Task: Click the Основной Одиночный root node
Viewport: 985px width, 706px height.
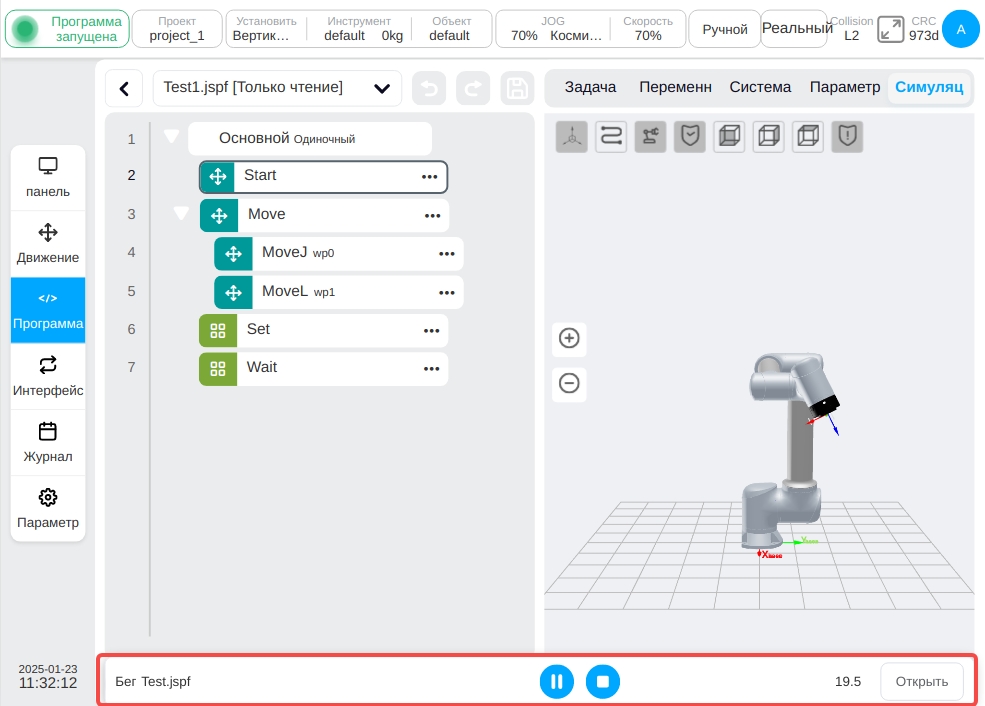Action: pyautogui.click(x=310, y=139)
